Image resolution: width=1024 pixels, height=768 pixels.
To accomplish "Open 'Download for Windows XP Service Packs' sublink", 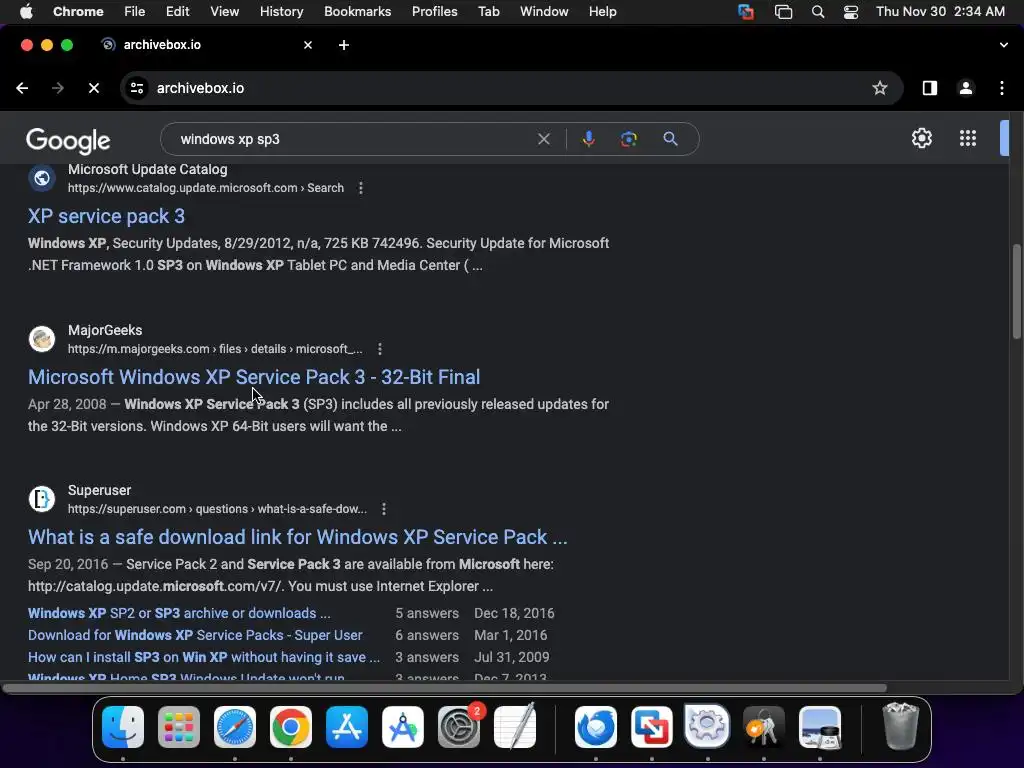I will pos(195,635).
